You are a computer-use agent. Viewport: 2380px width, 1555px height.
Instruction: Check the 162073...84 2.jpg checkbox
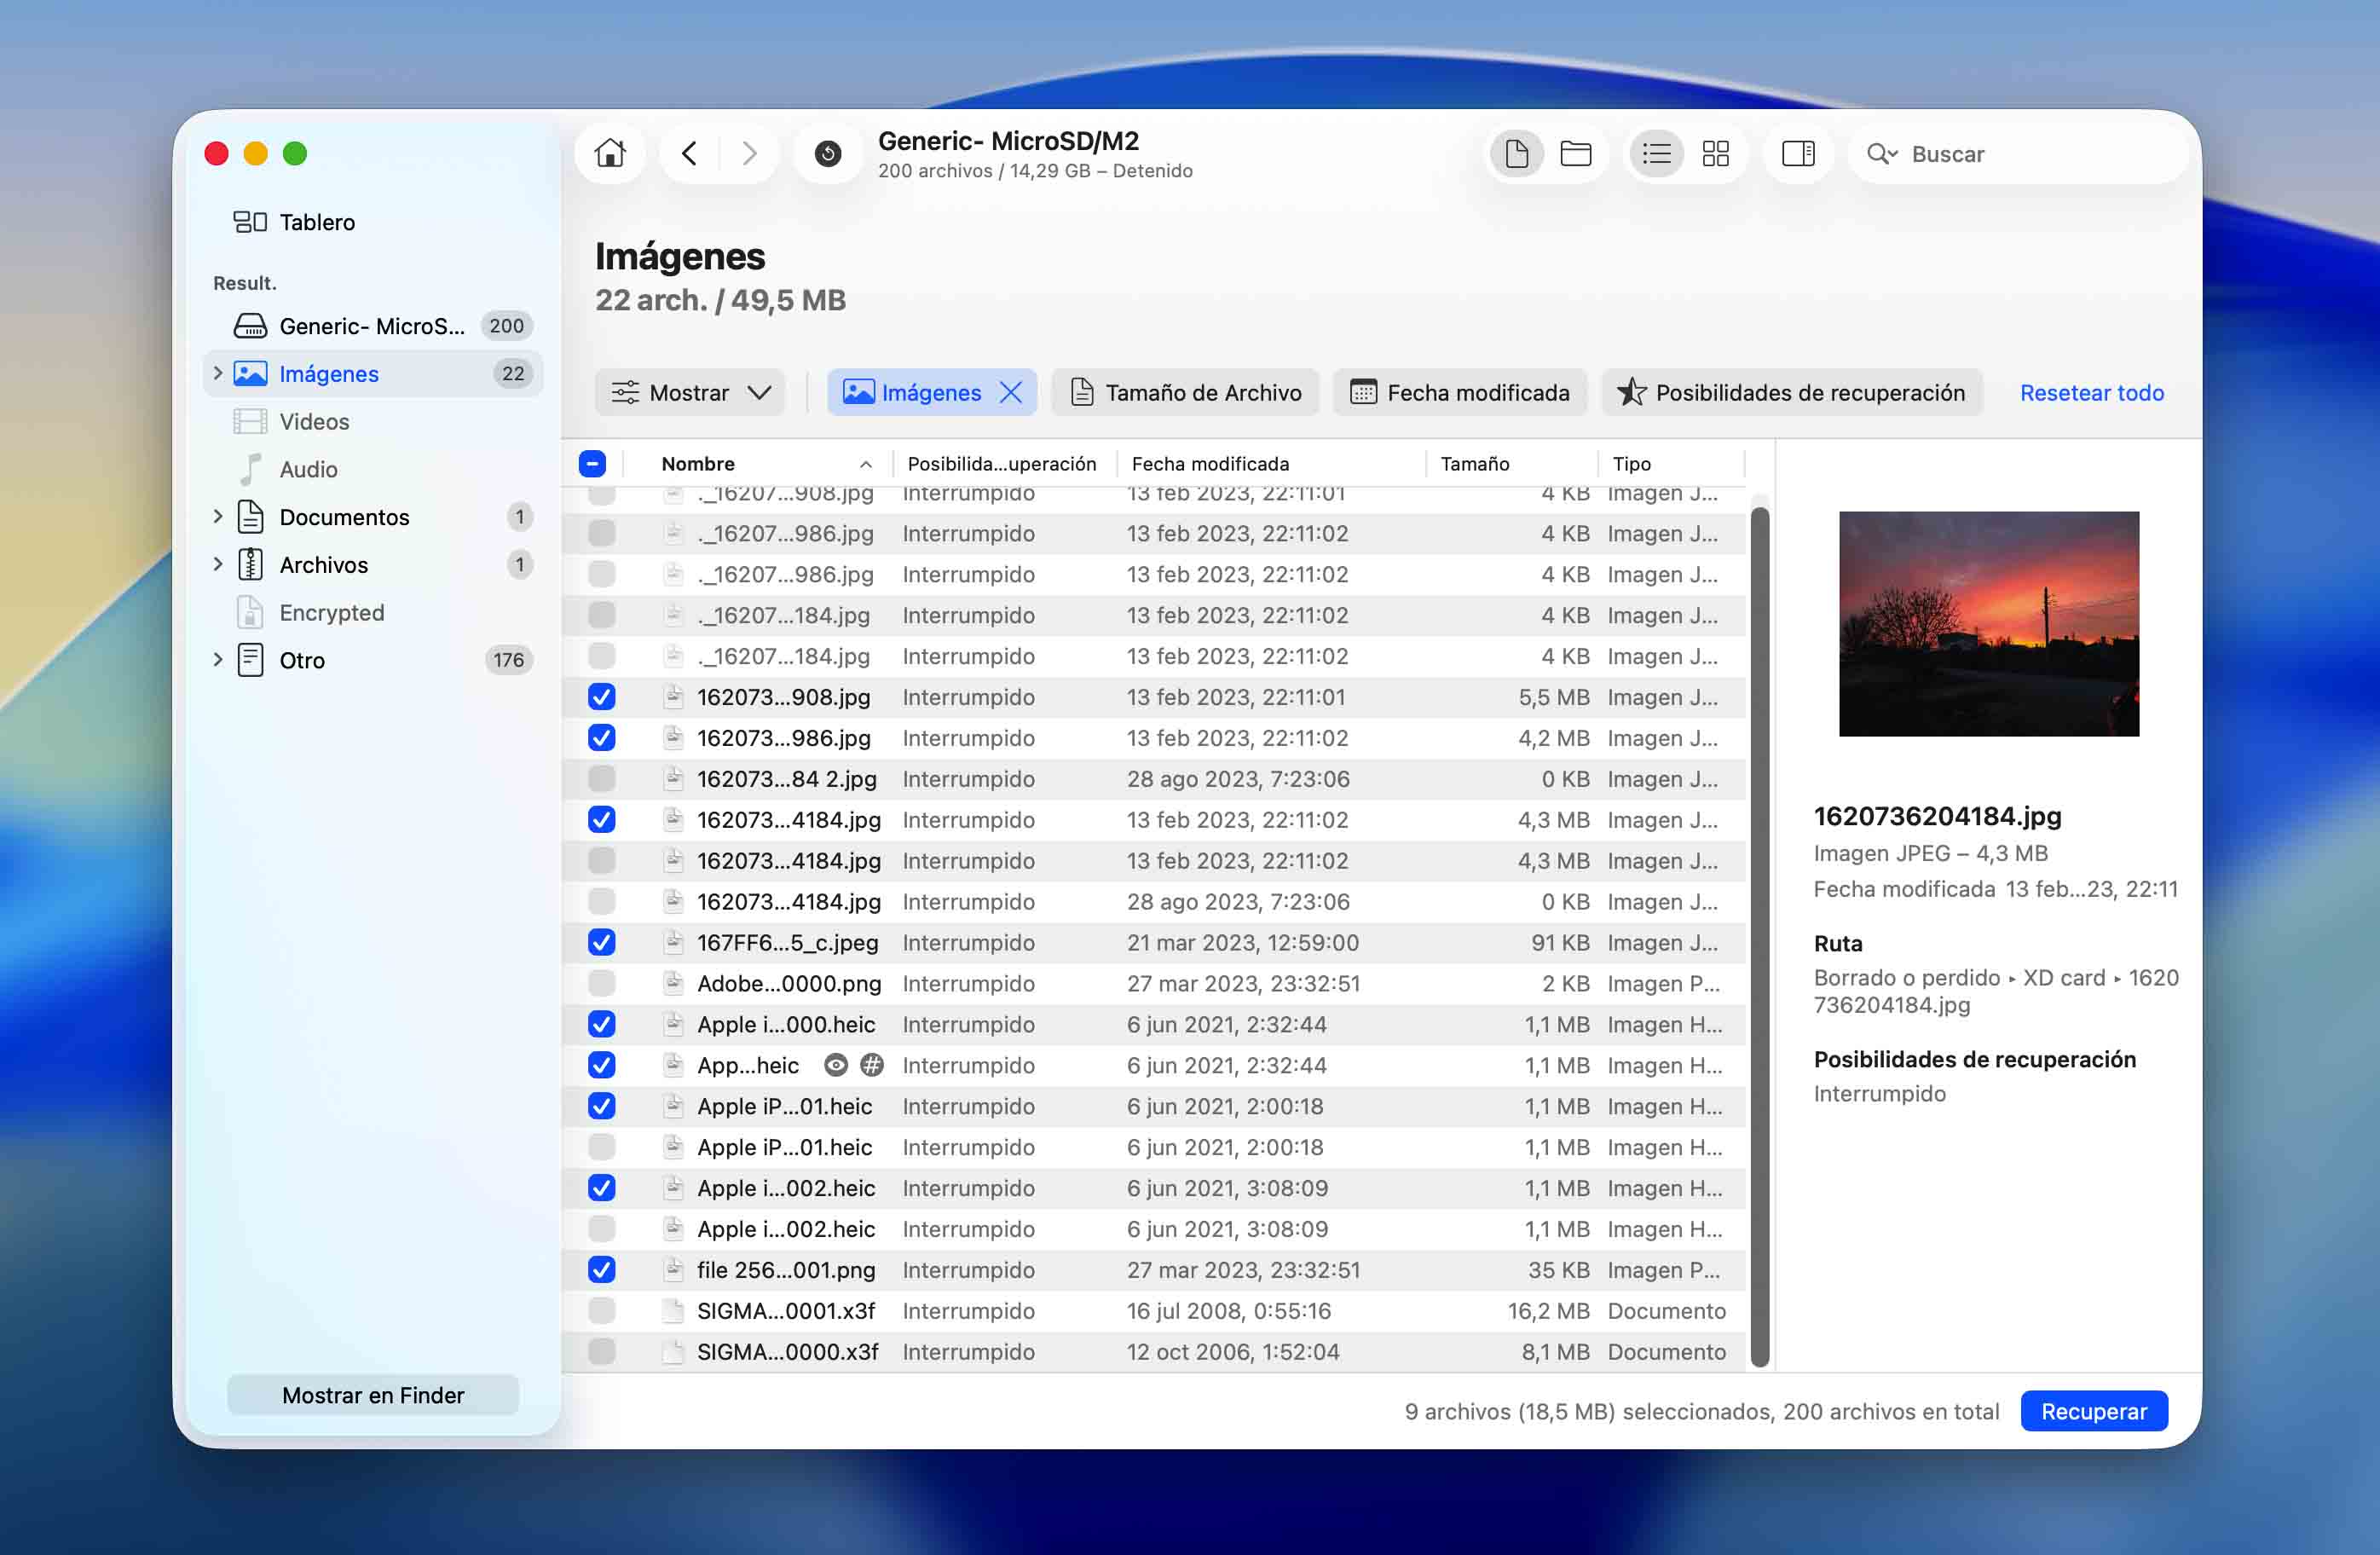(x=601, y=779)
